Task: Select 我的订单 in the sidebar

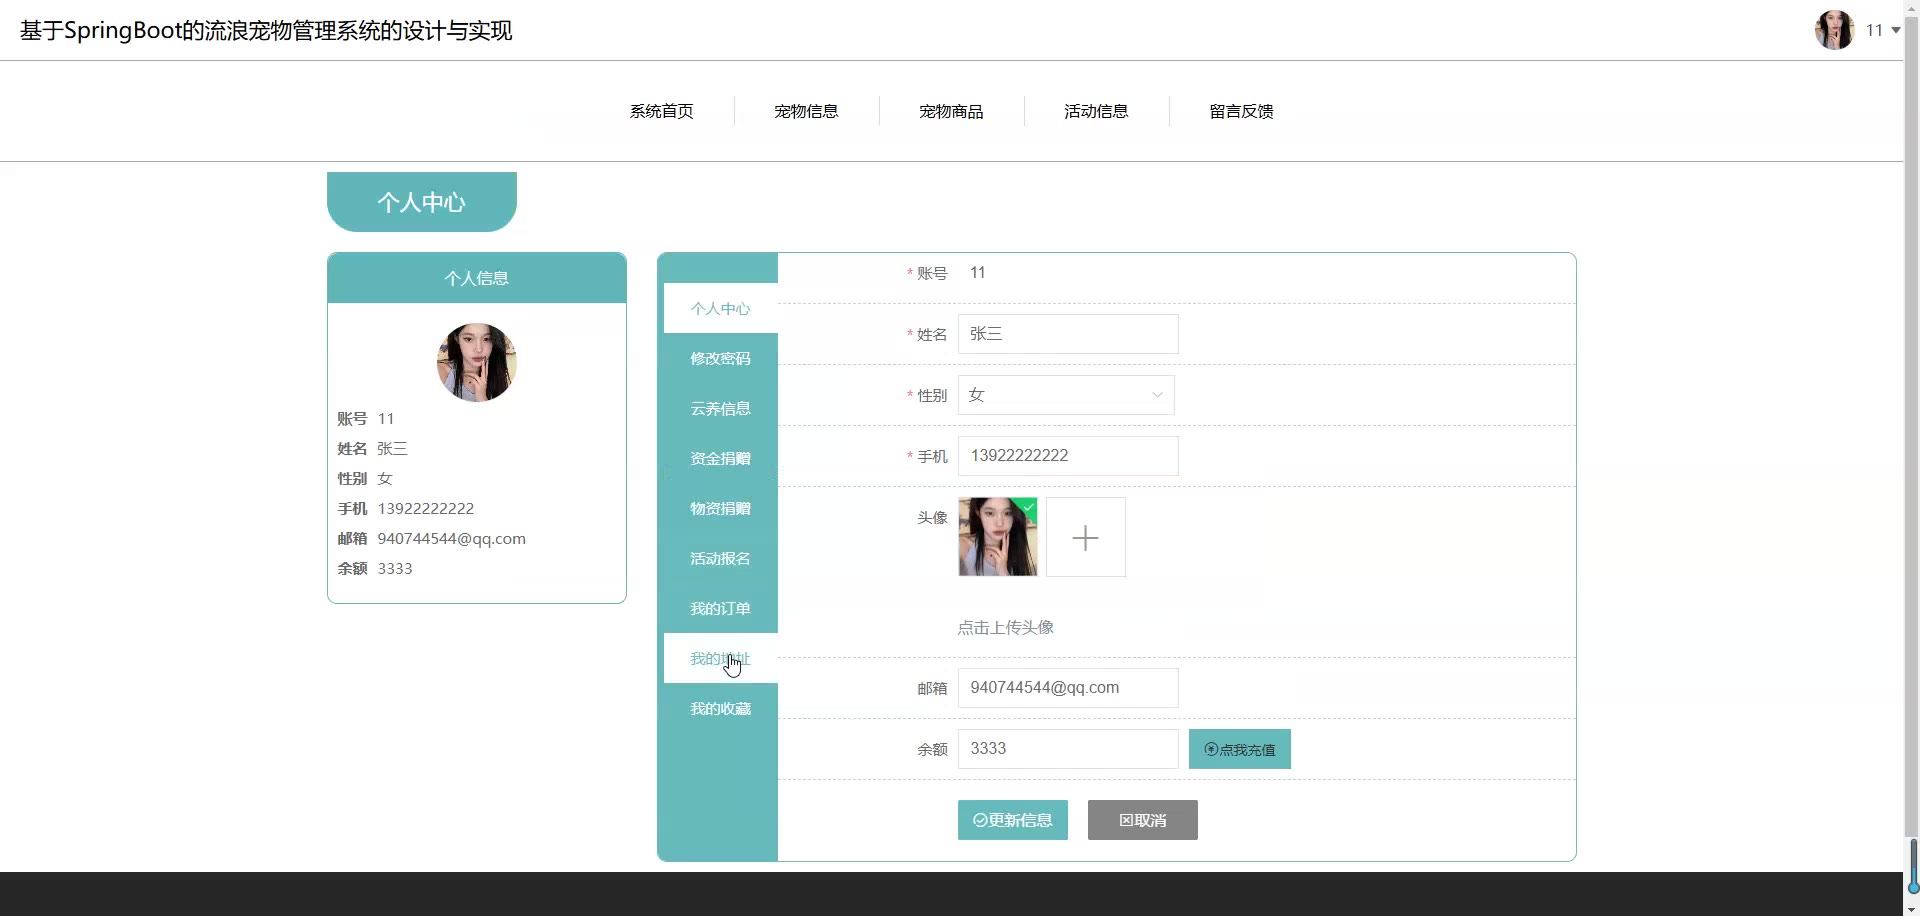Action: [x=720, y=608]
